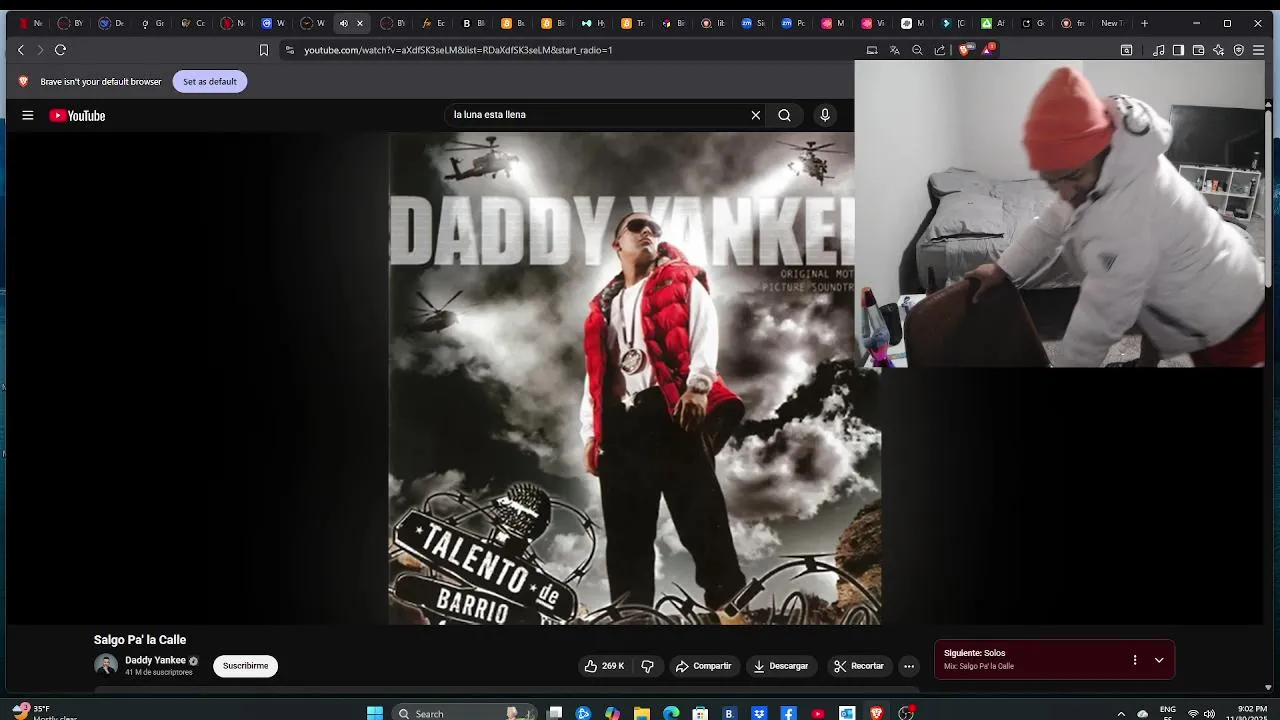Share the video using Compartir

point(704,666)
